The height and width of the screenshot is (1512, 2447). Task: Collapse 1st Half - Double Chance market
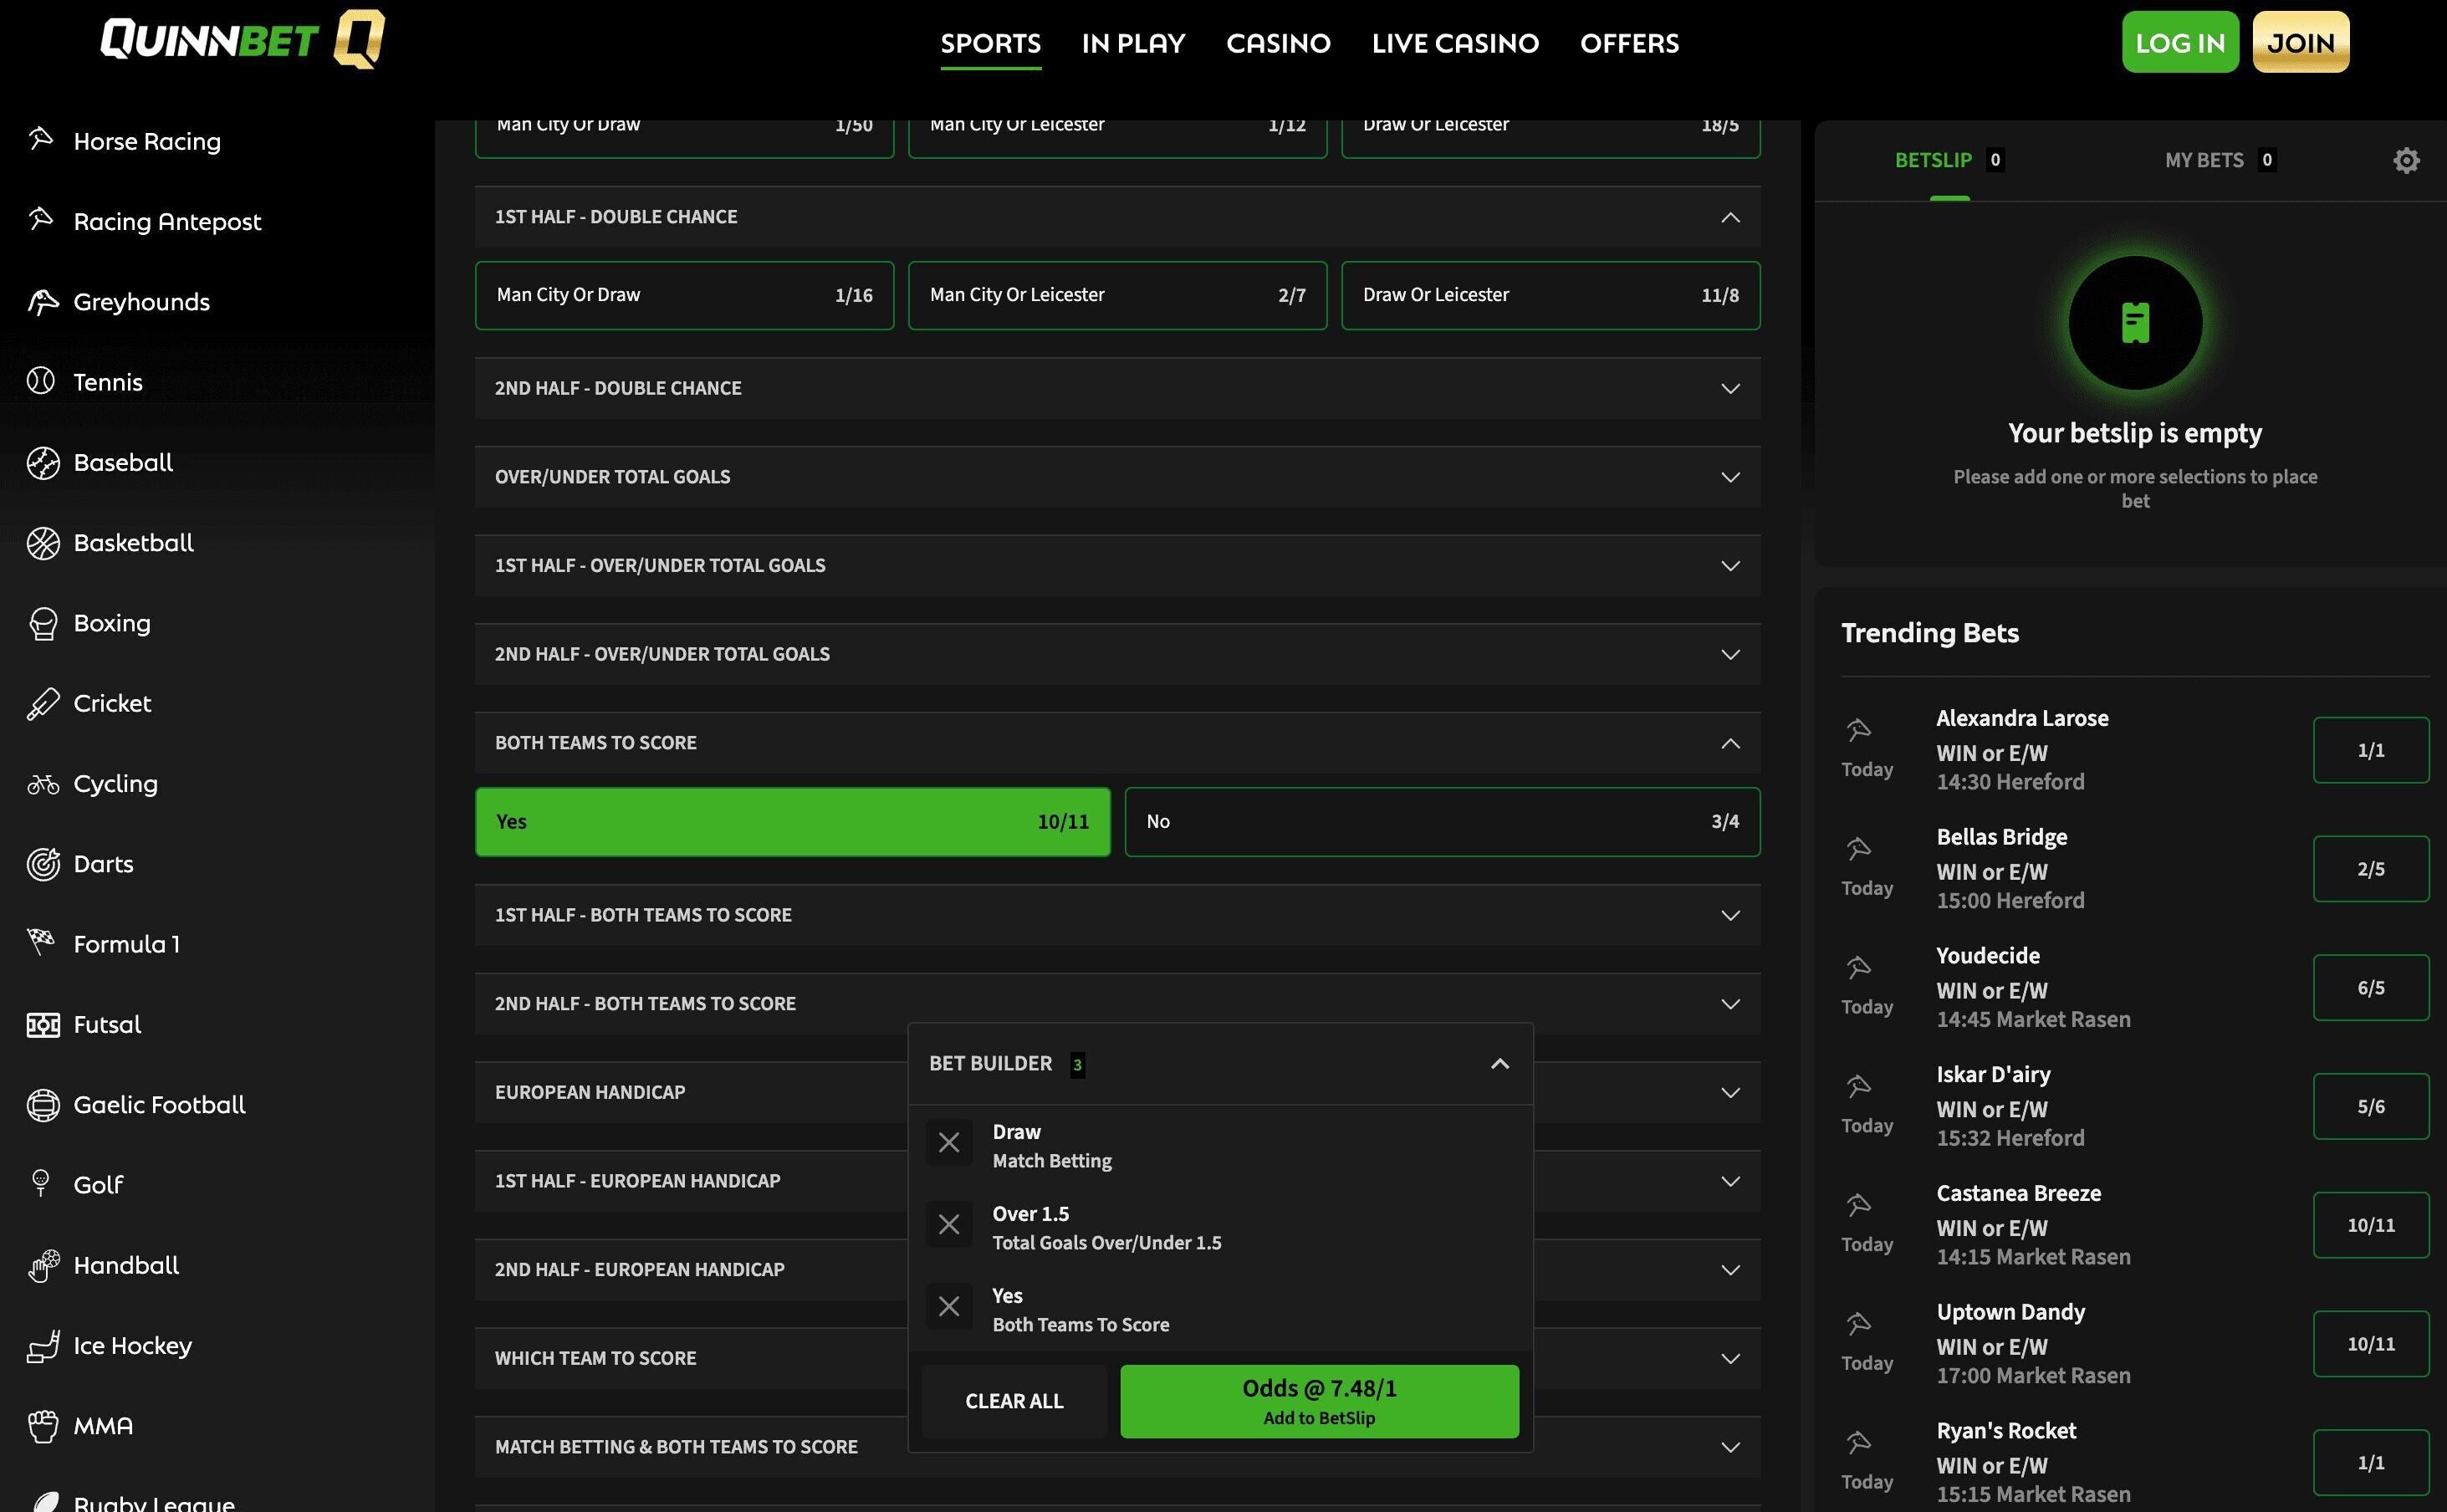pyautogui.click(x=1117, y=217)
